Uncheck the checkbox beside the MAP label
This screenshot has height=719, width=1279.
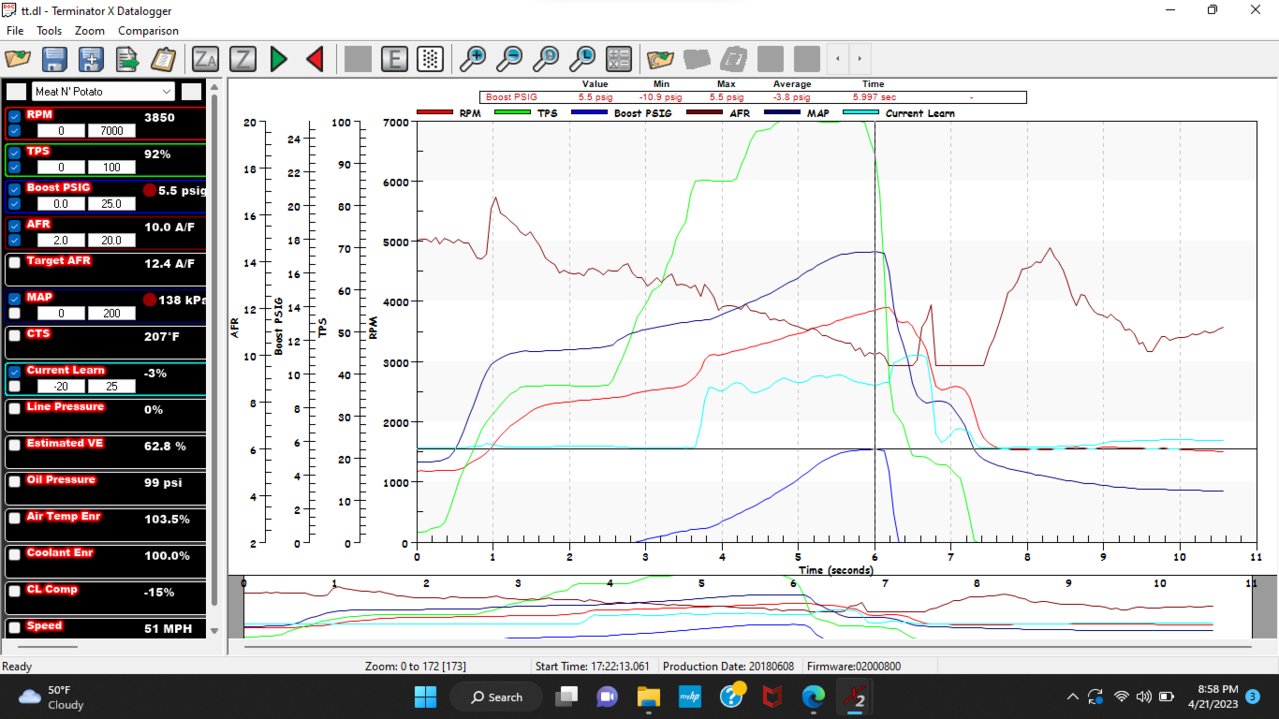[14, 299]
